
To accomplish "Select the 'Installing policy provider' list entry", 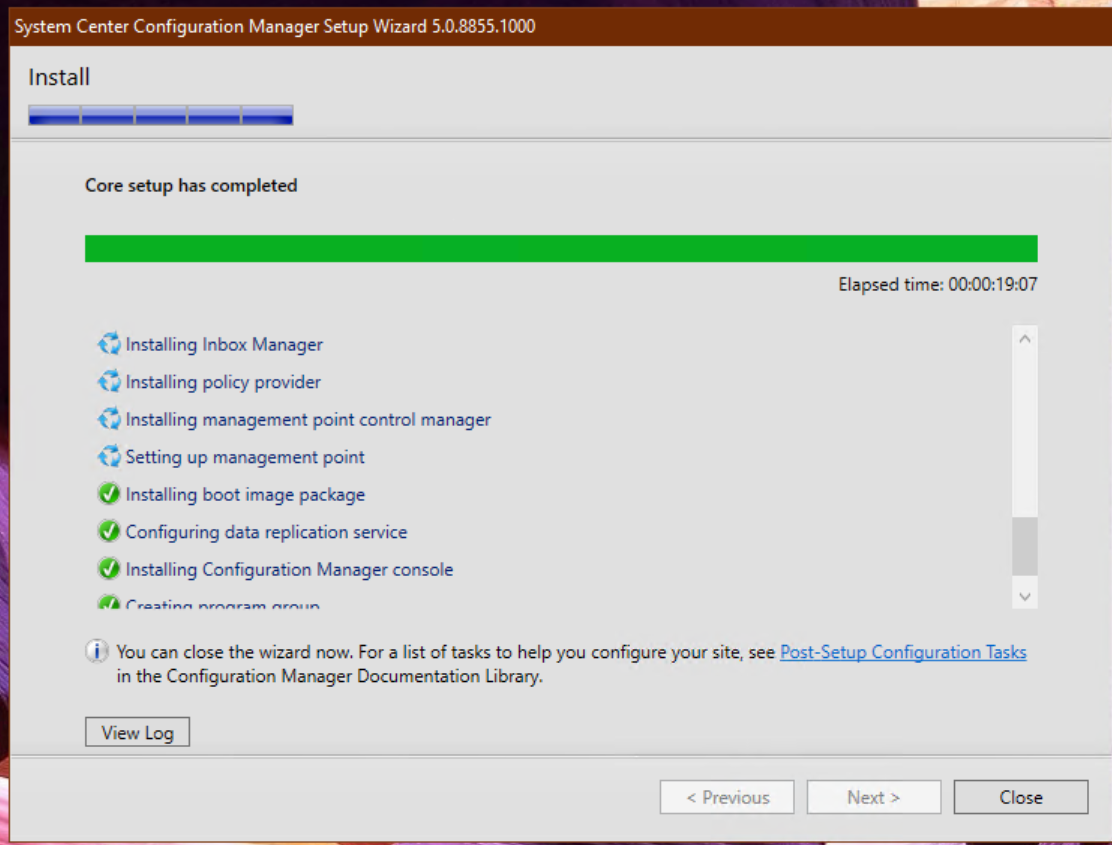I will (x=223, y=382).
